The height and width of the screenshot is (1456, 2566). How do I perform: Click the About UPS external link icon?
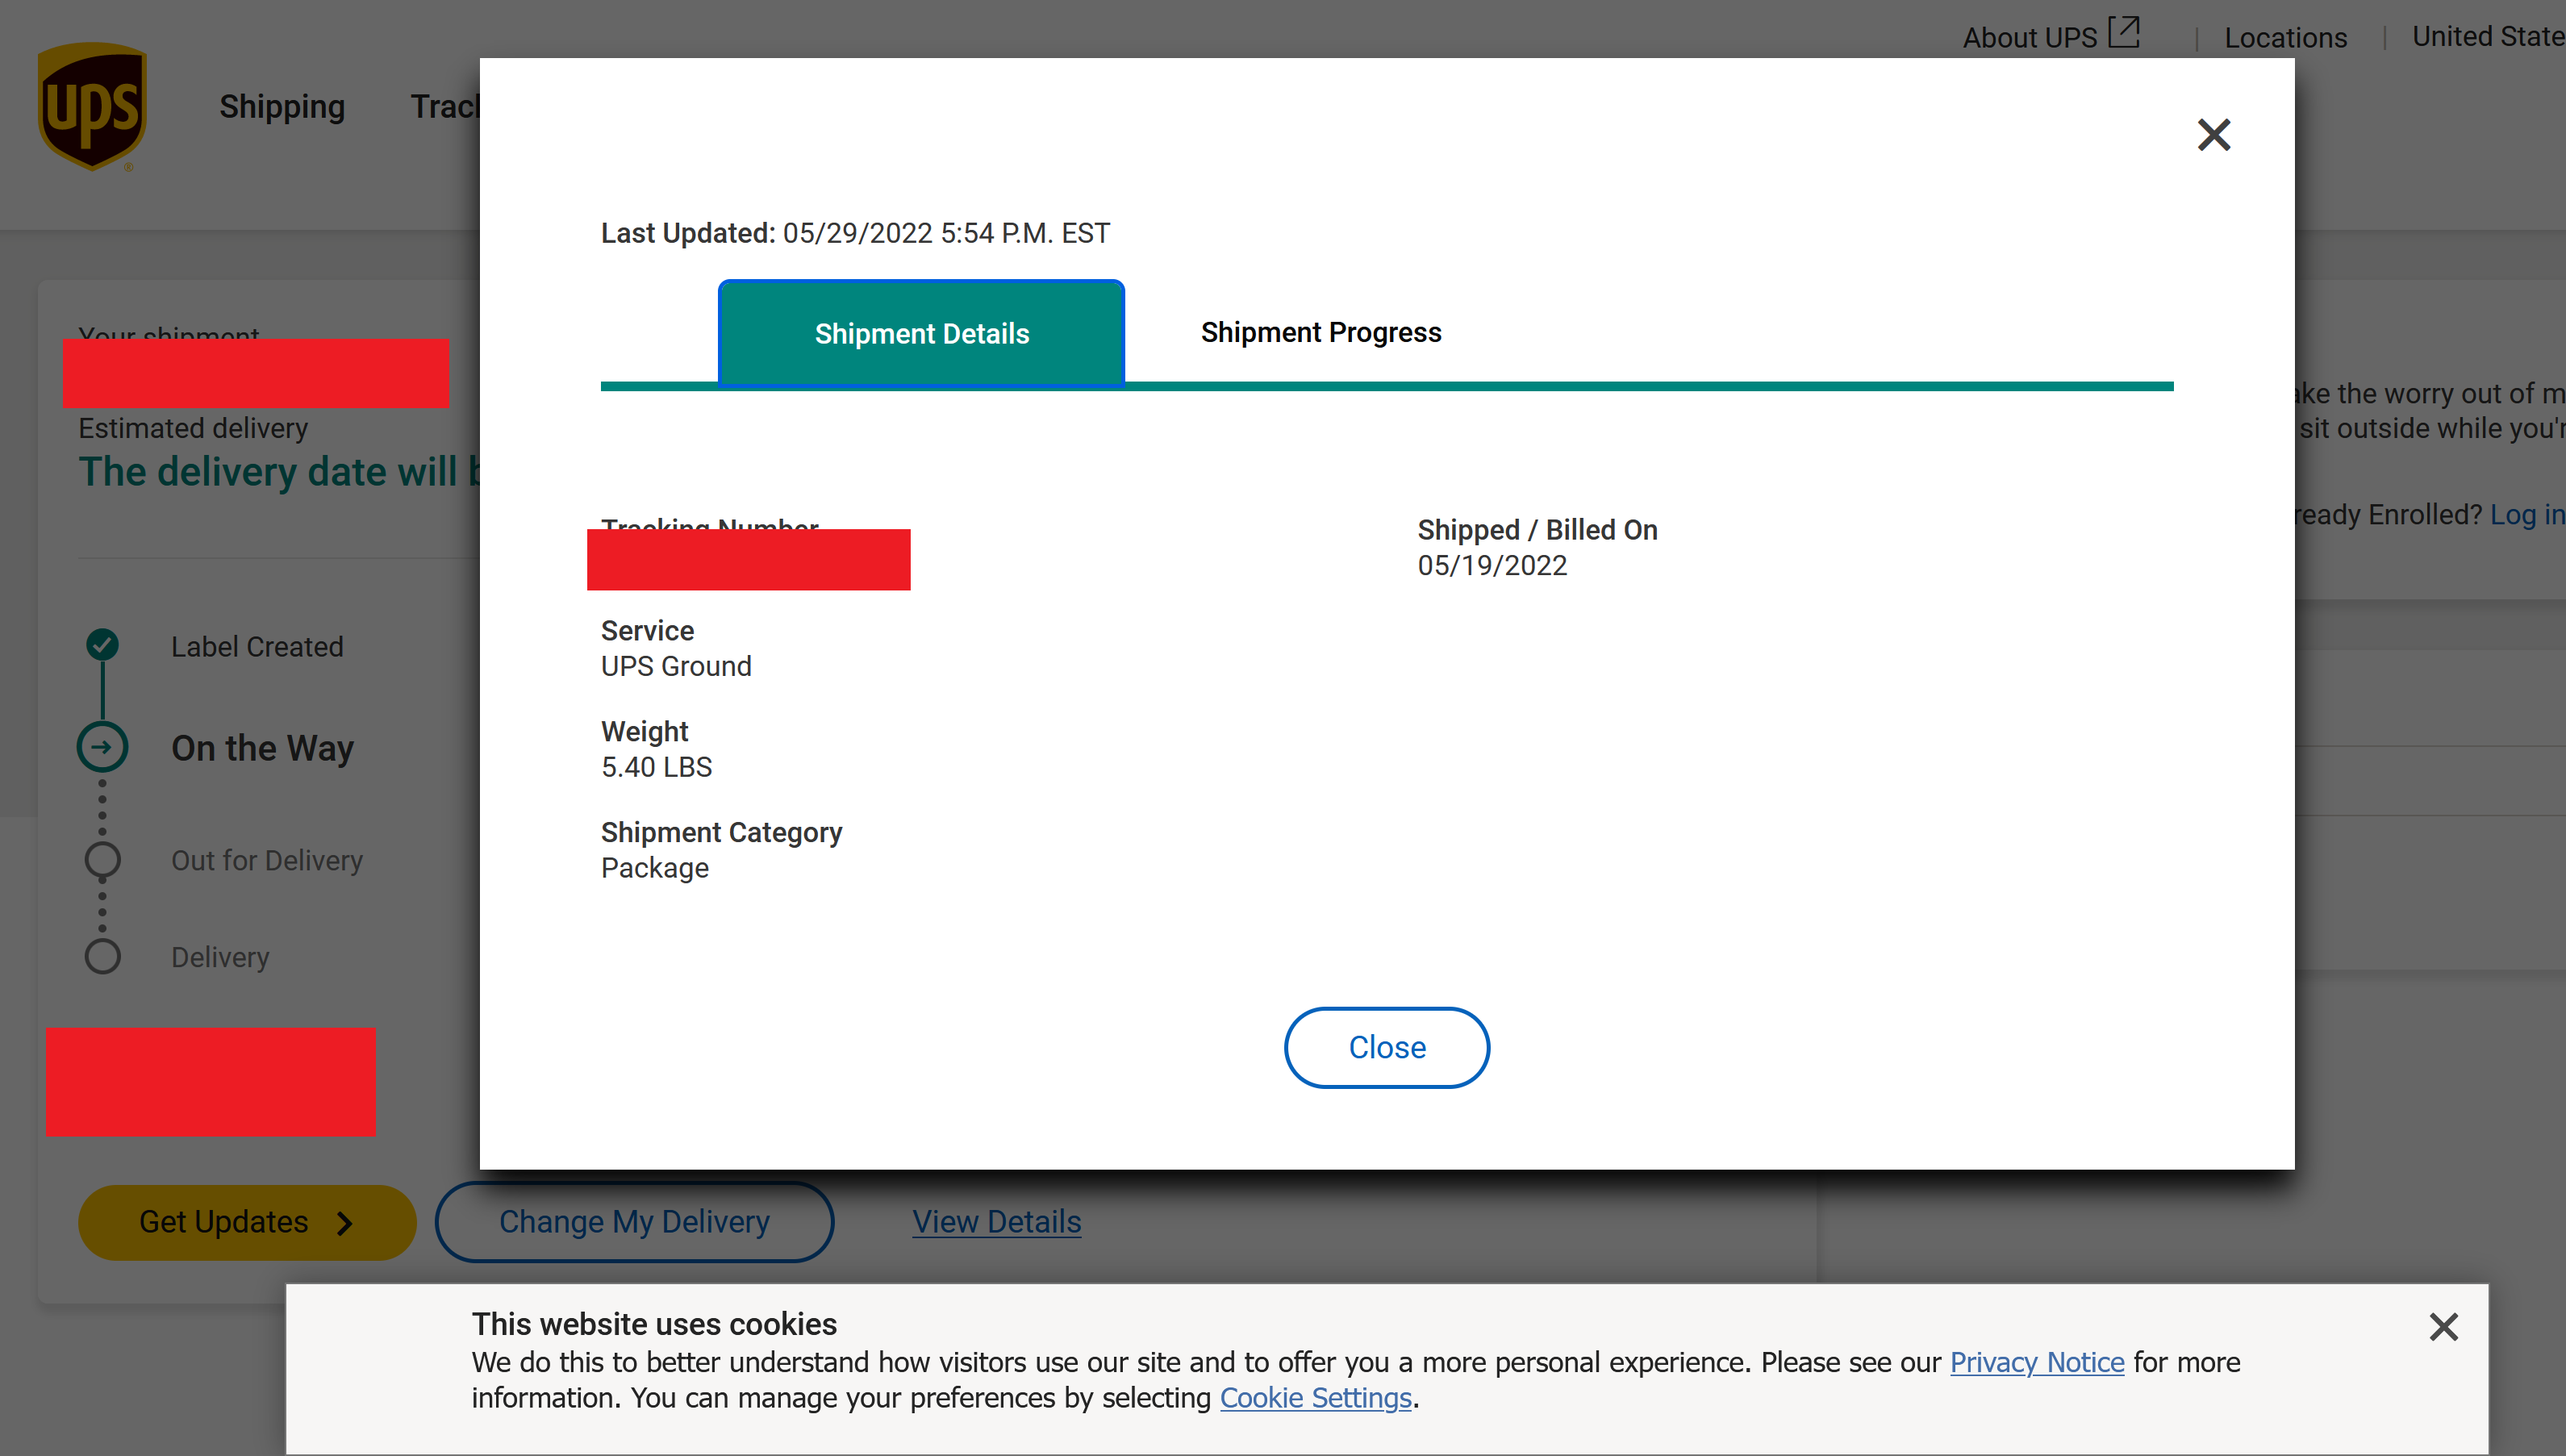(x=2124, y=32)
